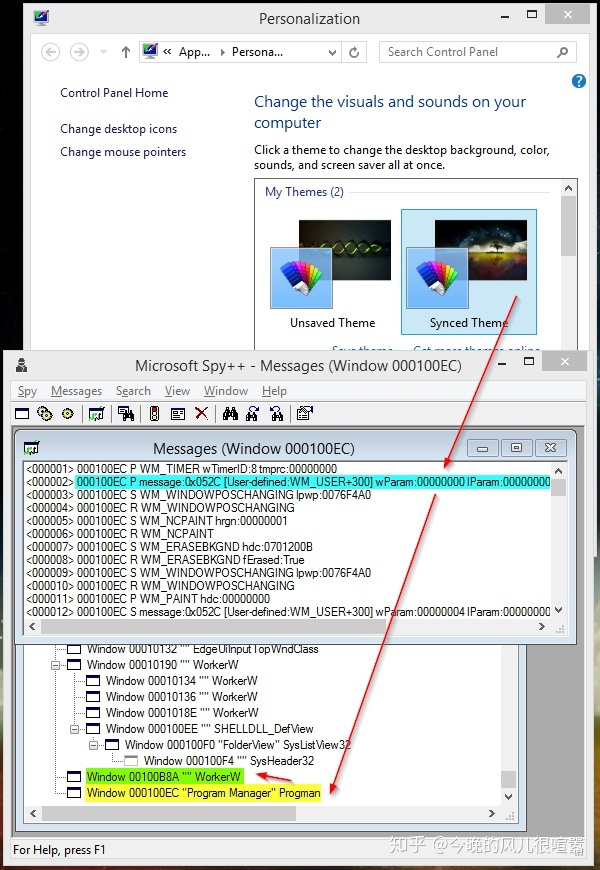This screenshot has height=870, width=600.
Task: Clear the message log with the red X
Action: pyautogui.click(x=201, y=413)
